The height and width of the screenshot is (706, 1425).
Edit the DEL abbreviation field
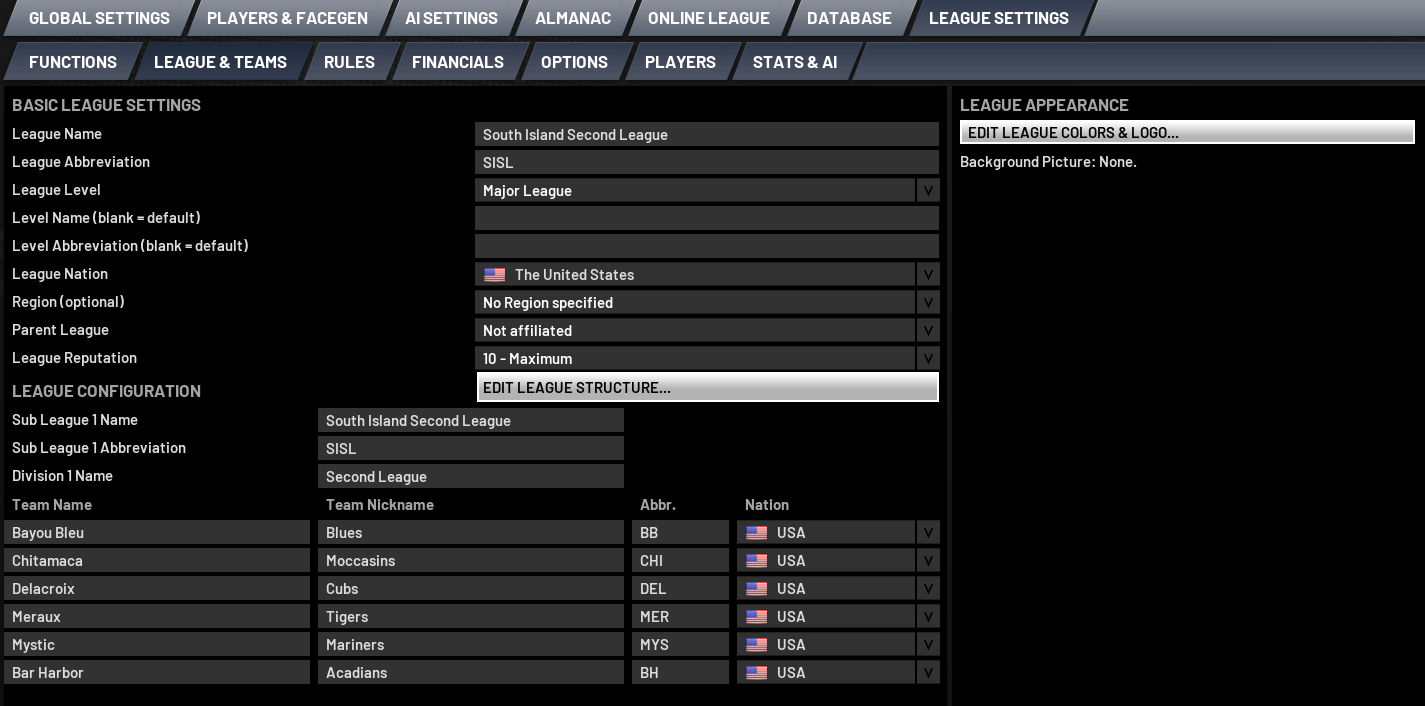[x=680, y=588]
